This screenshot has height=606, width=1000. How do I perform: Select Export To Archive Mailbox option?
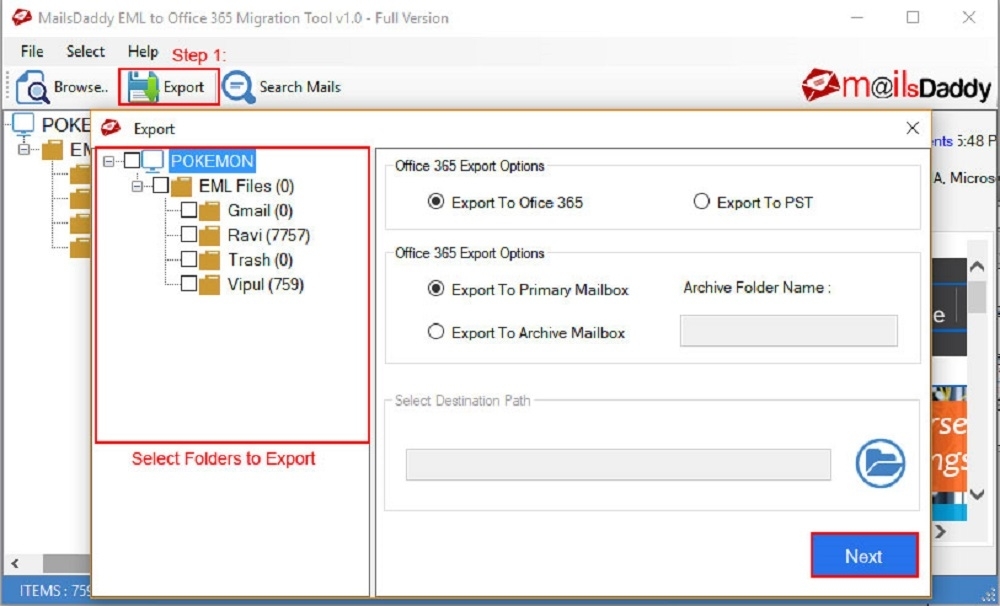(x=436, y=332)
